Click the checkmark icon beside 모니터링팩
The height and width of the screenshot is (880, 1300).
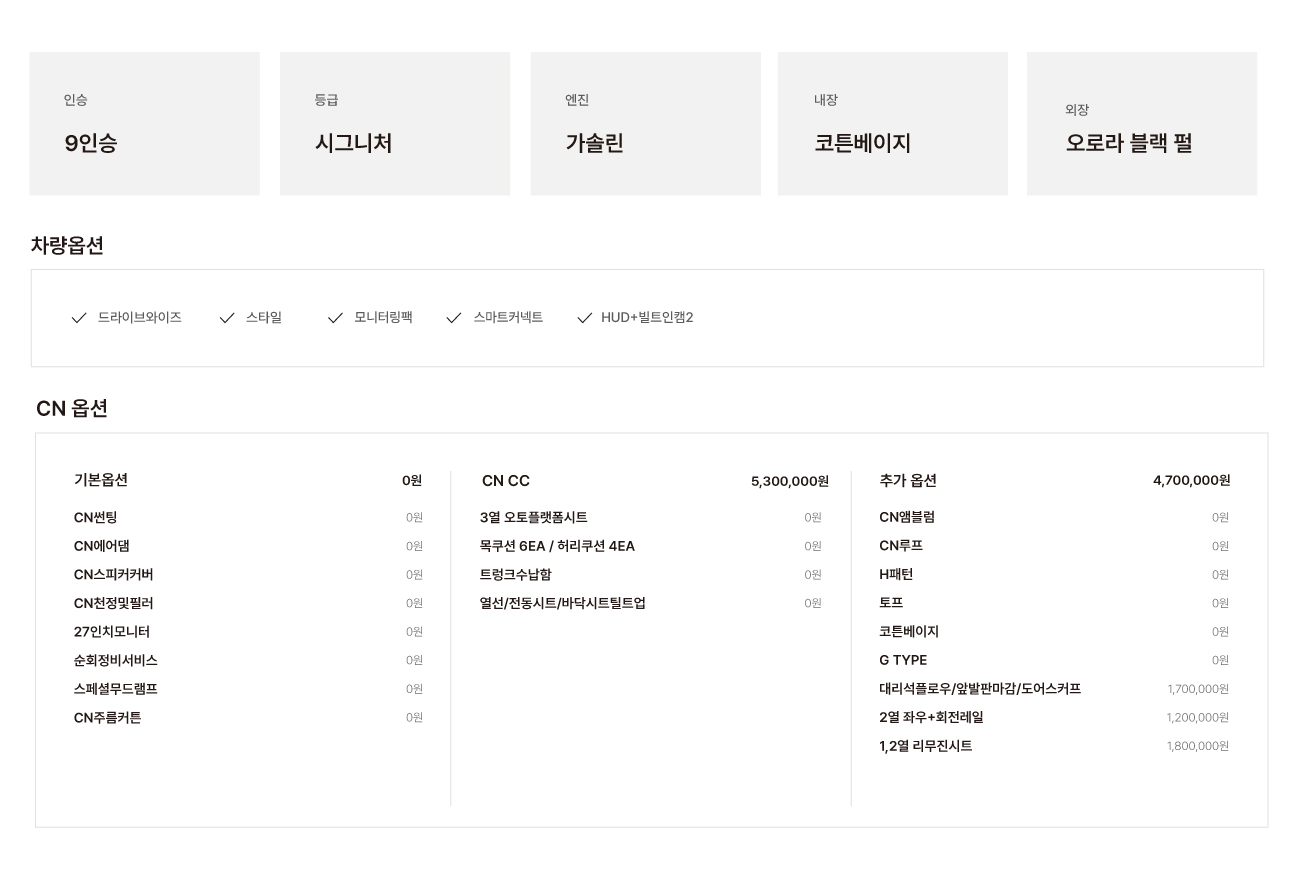(x=335, y=318)
